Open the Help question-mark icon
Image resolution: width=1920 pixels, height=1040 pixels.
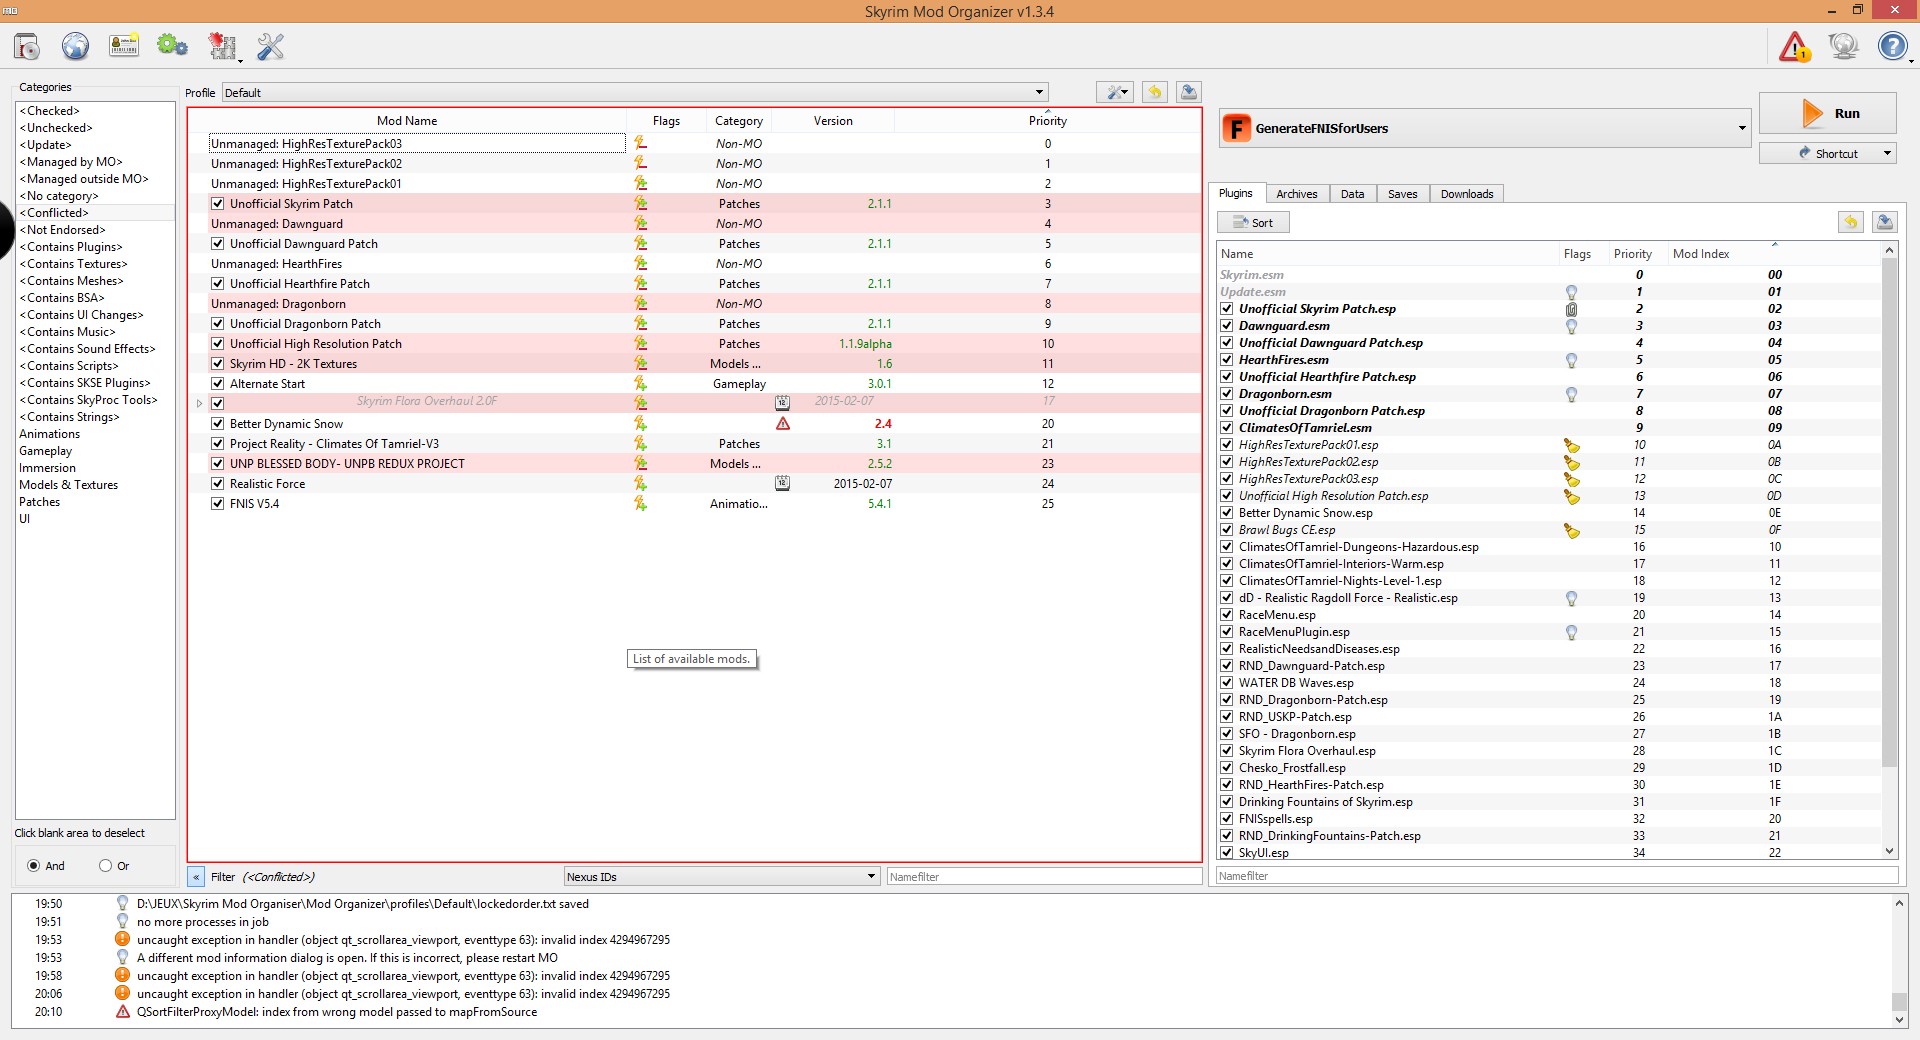1892,46
